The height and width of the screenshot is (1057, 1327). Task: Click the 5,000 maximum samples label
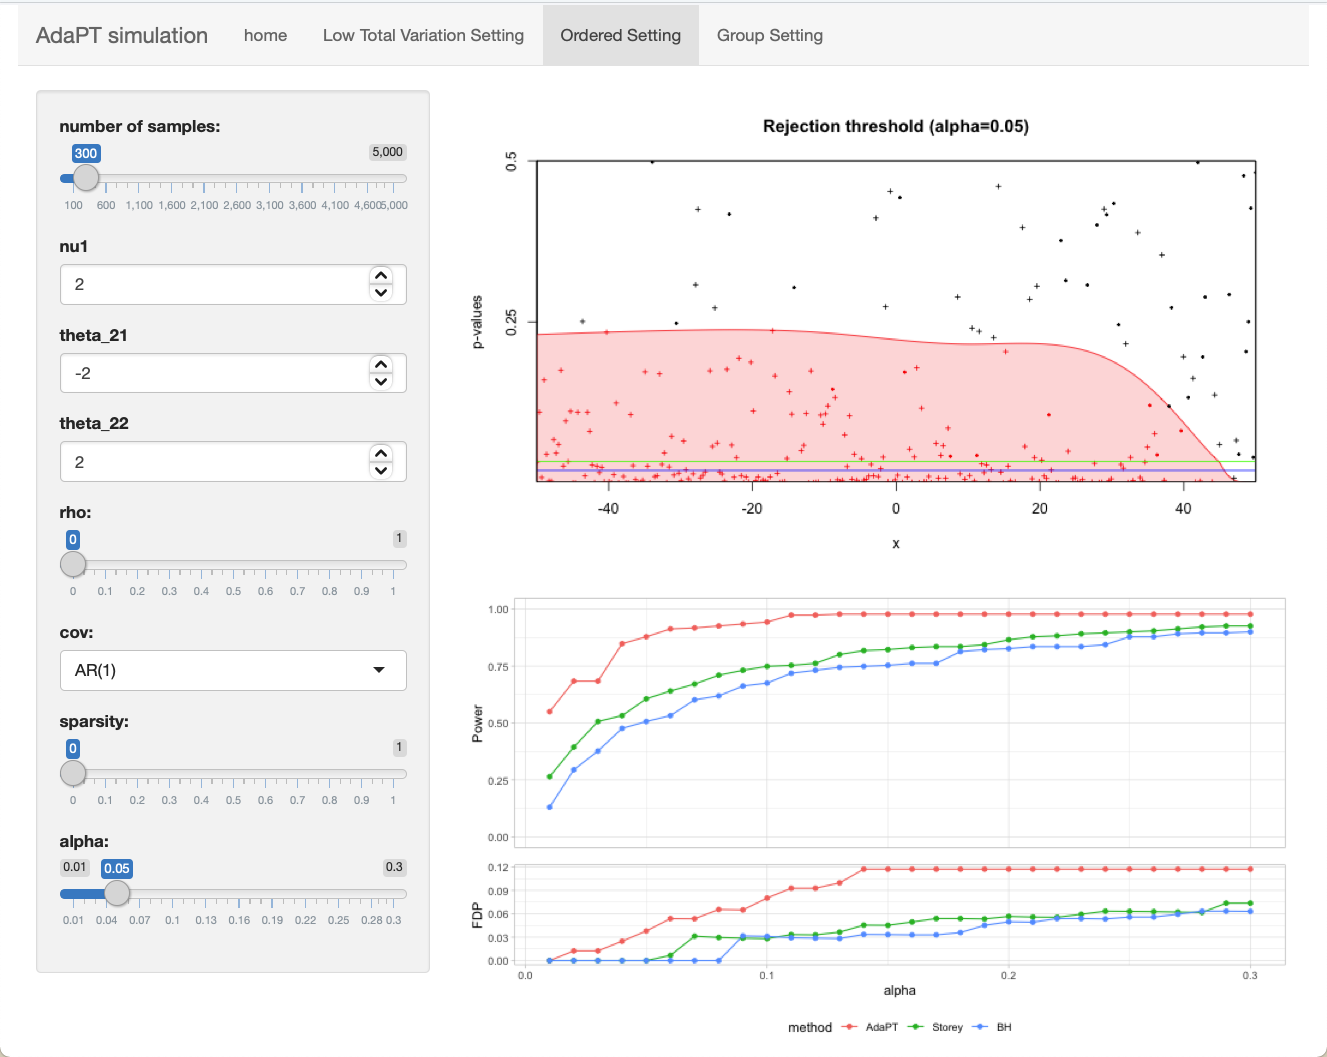click(x=387, y=152)
